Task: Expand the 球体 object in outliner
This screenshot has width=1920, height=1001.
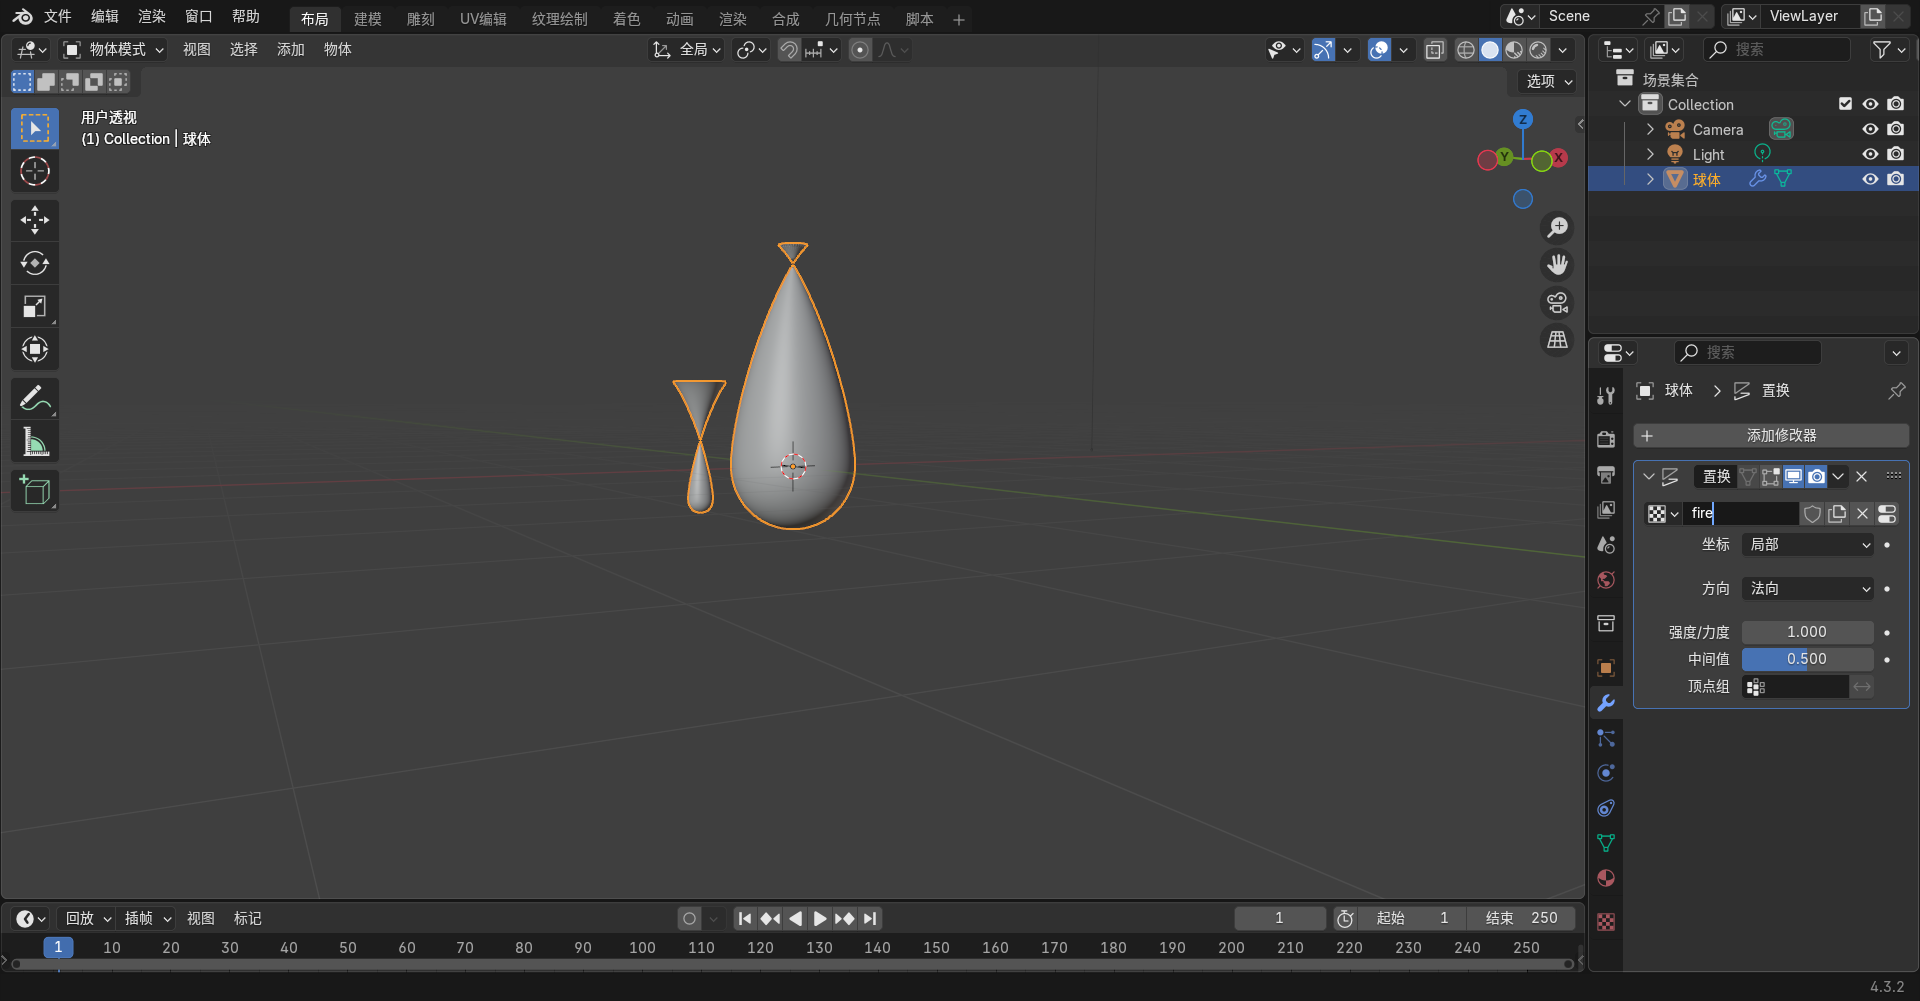Action: pos(1650,179)
